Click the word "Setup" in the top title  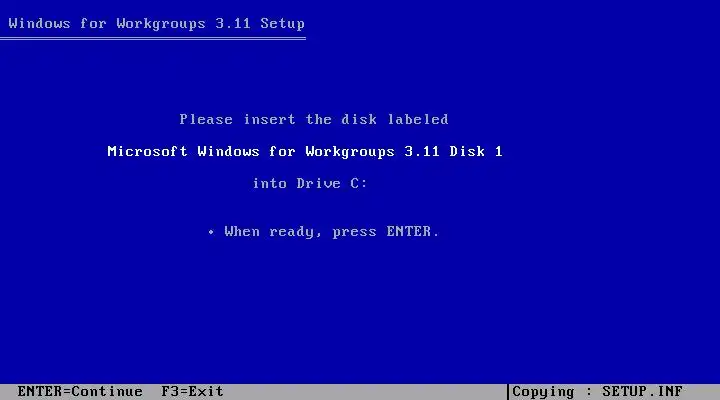pyautogui.click(x=282, y=23)
